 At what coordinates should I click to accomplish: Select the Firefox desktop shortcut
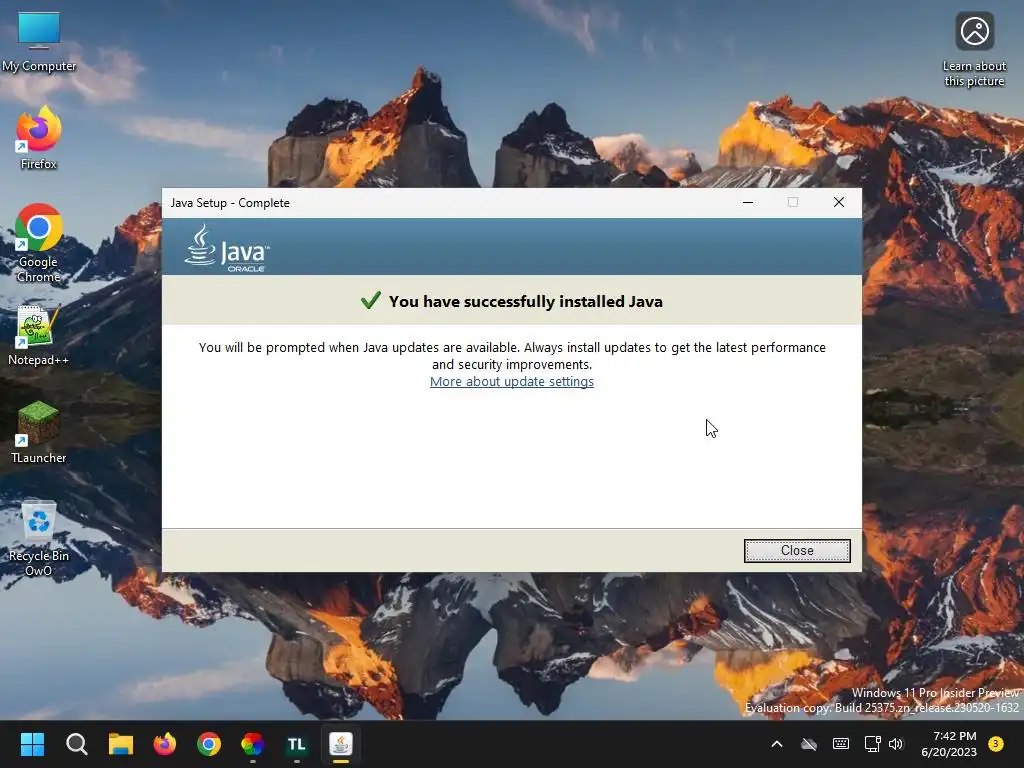click(39, 138)
